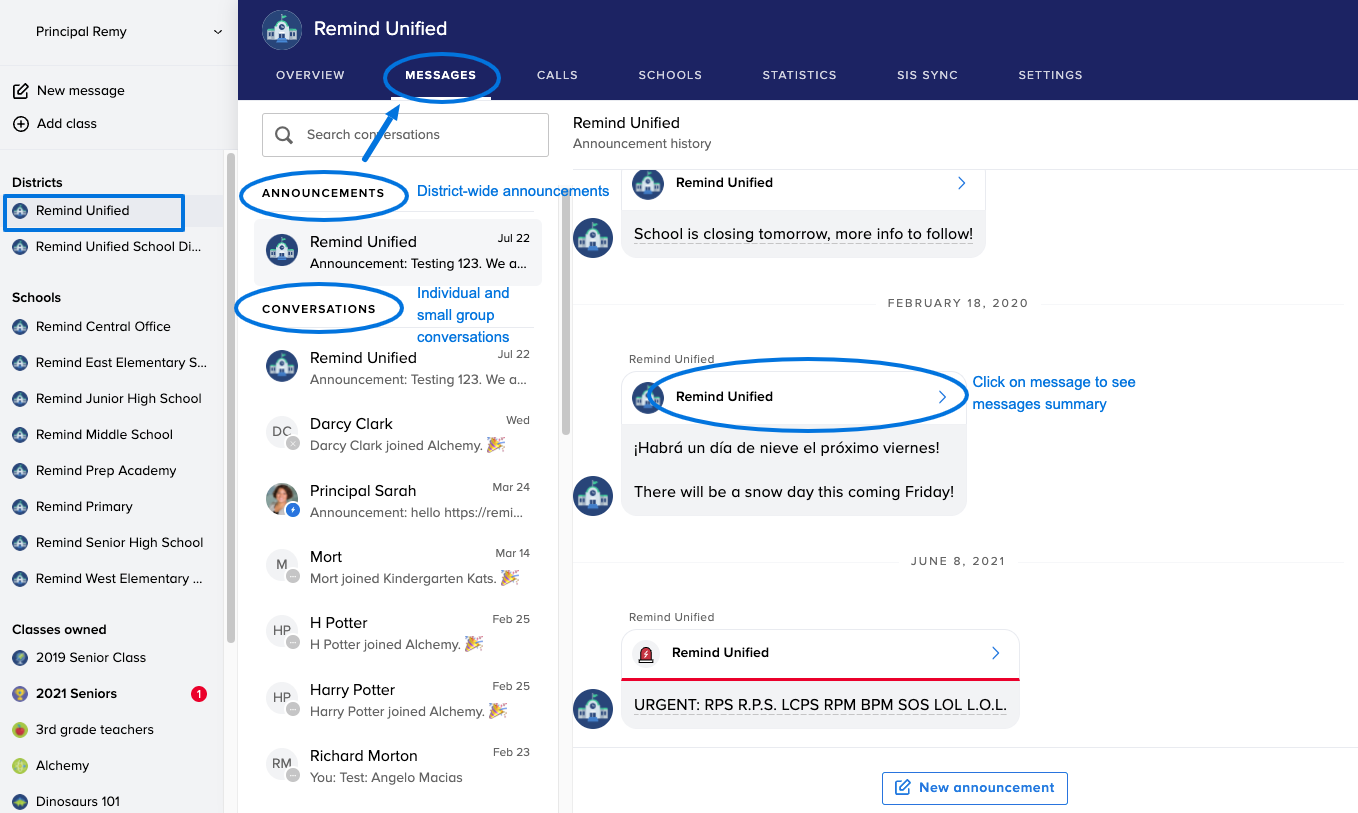Expand the school closing message chevron
The height and width of the screenshot is (813, 1358).
pyautogui.click(x=961, y=183)
